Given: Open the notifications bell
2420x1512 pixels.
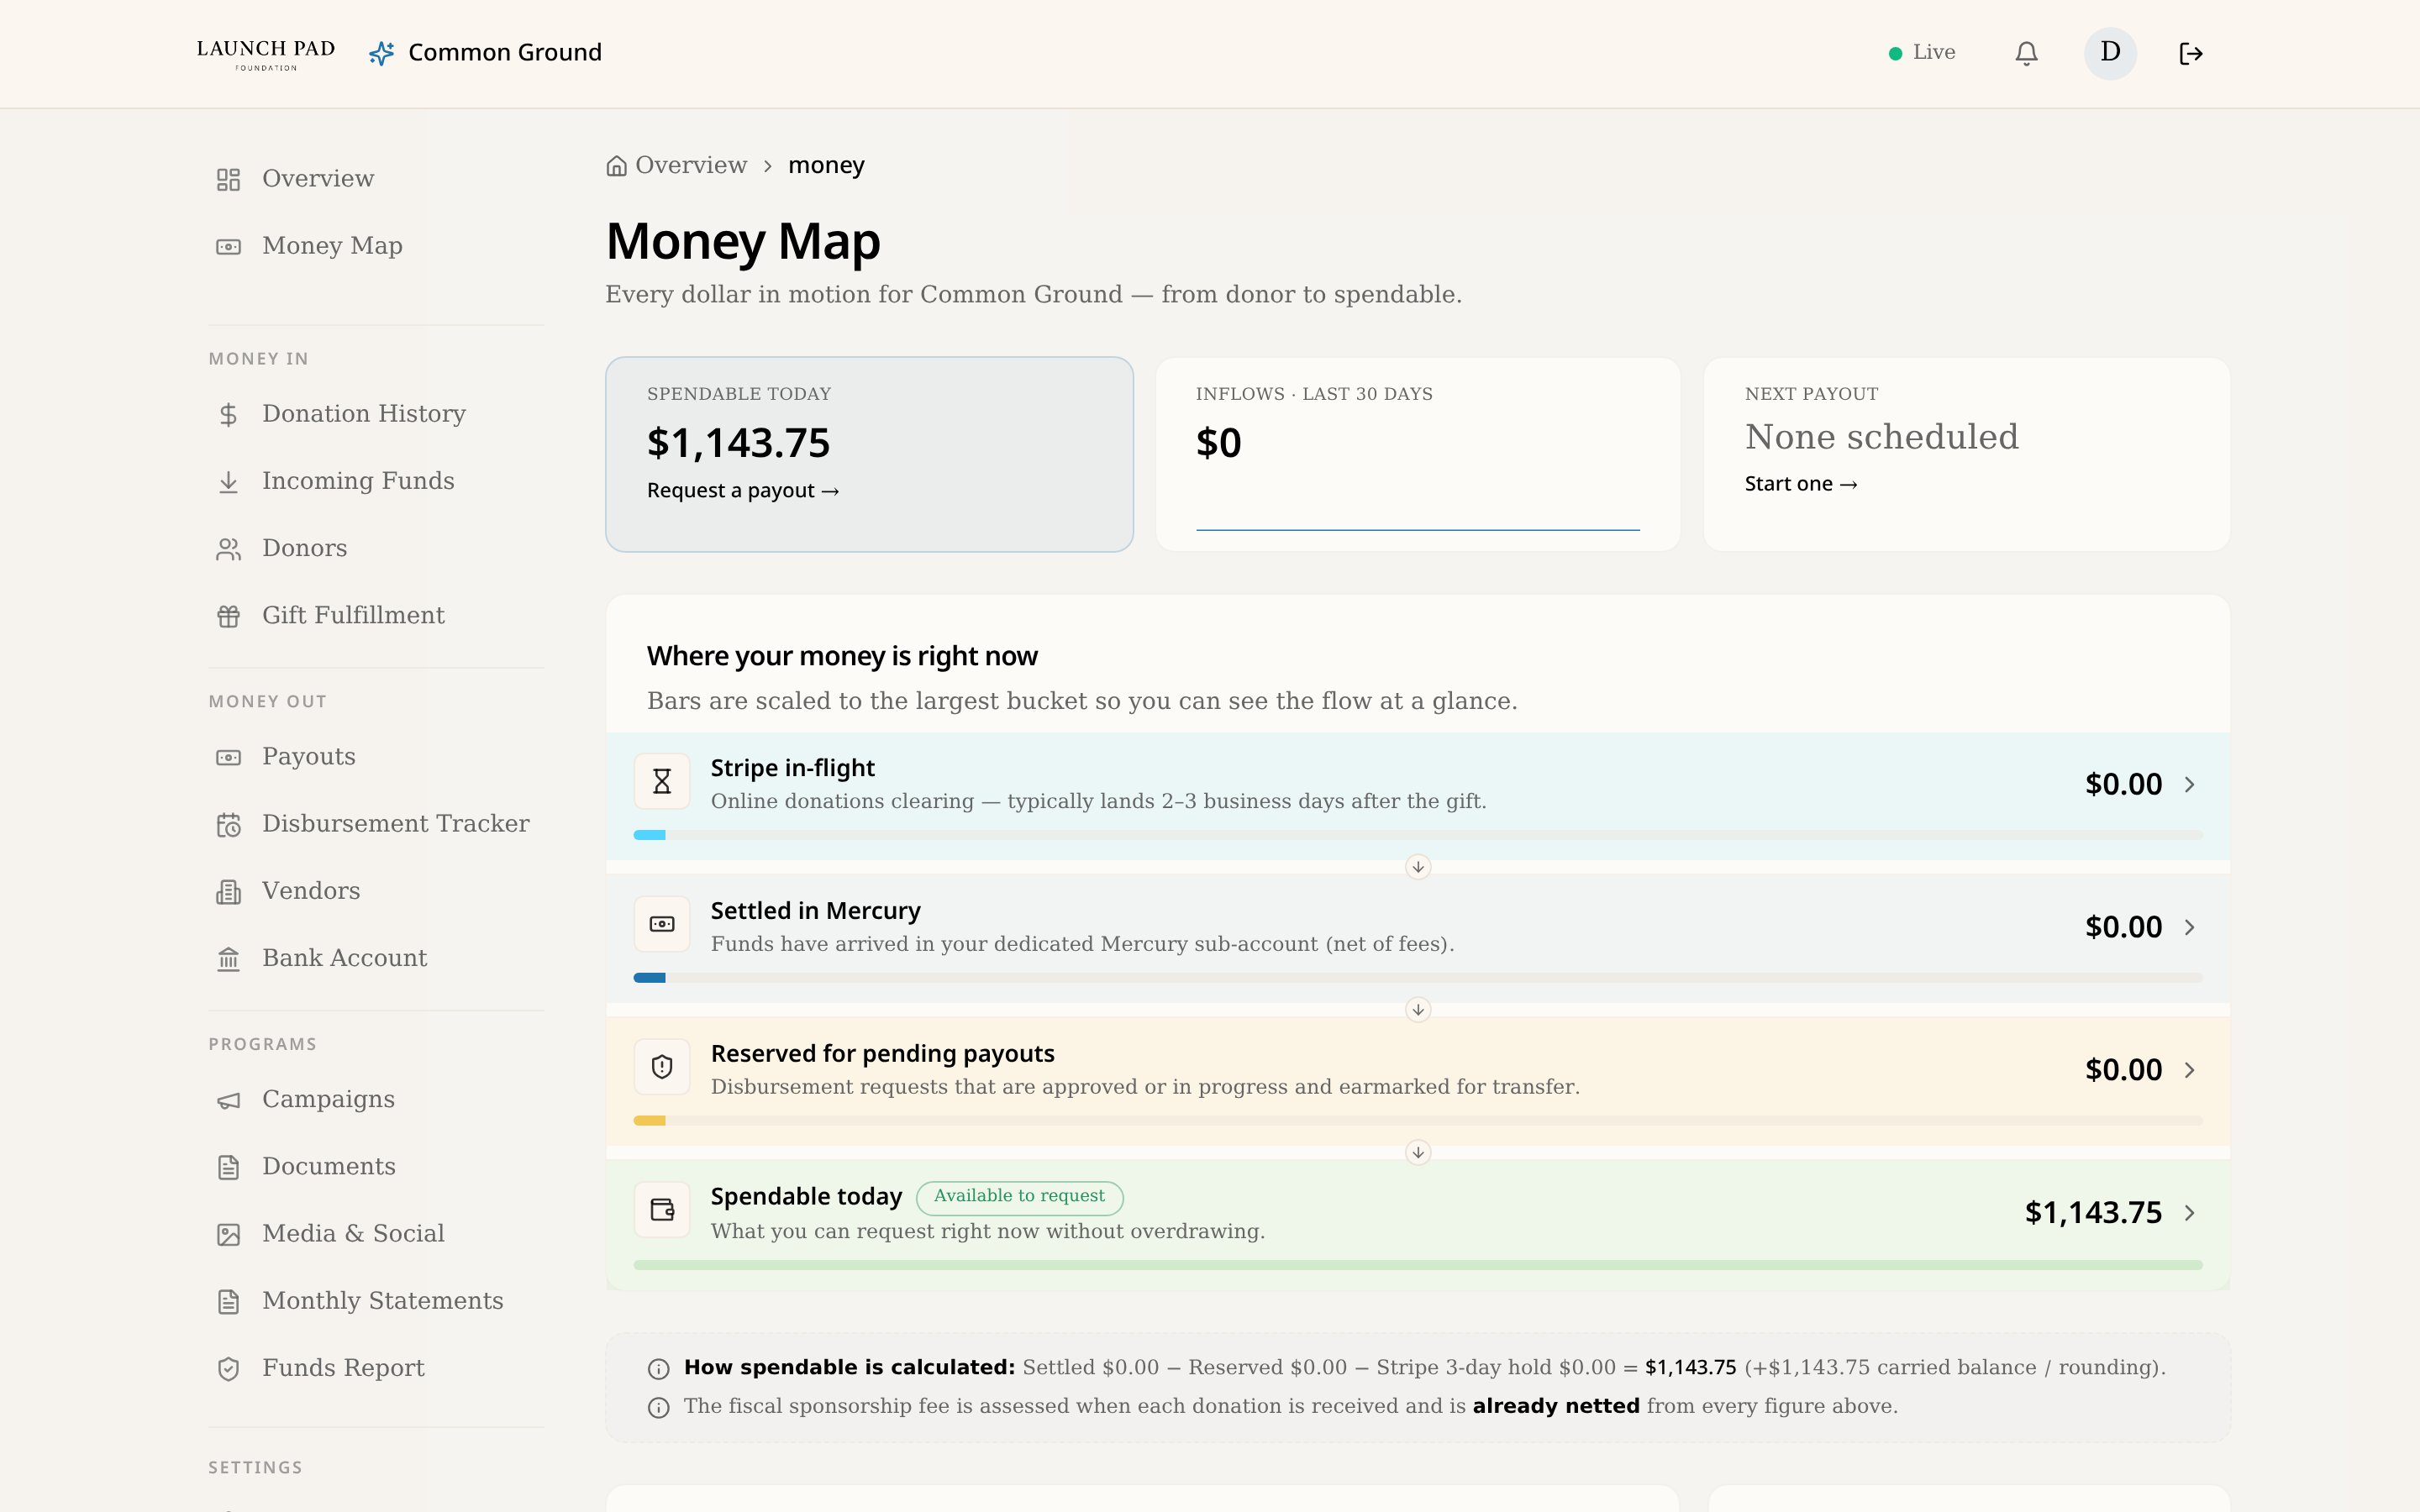Looking at the screenshot, I should click(2026, 53).
